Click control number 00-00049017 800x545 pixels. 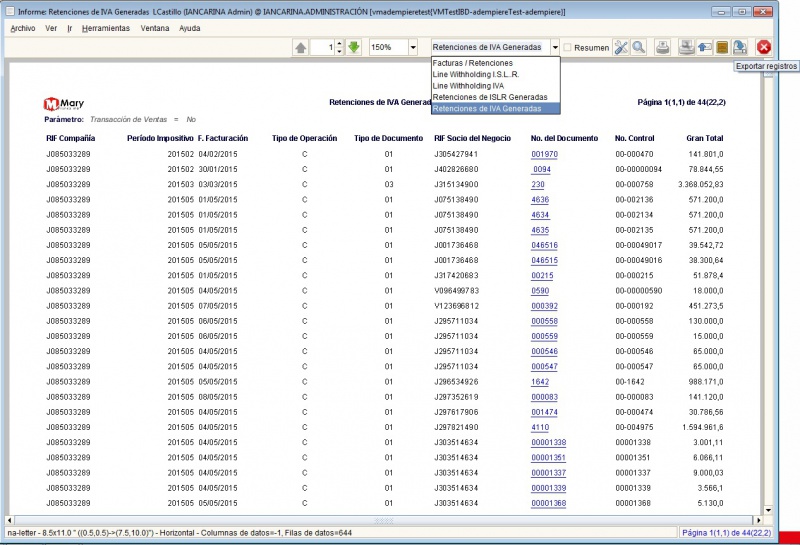tap(638, 245)
